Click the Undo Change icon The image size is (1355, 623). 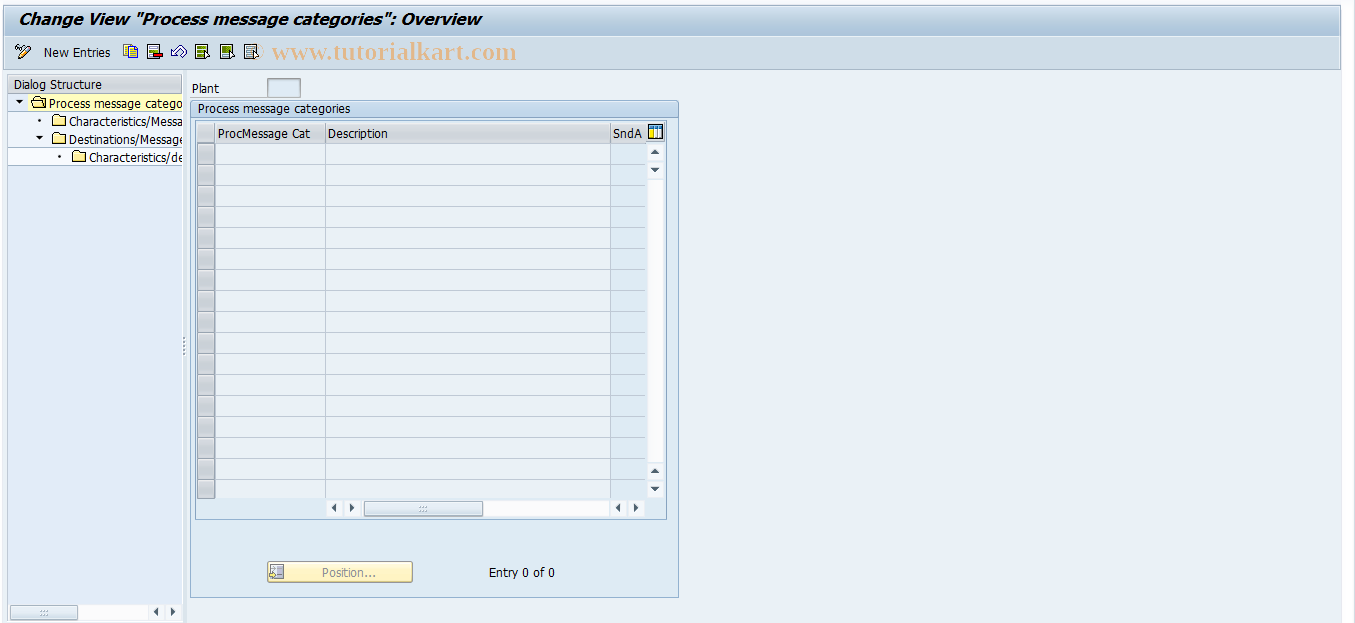(x=179, y=52)
